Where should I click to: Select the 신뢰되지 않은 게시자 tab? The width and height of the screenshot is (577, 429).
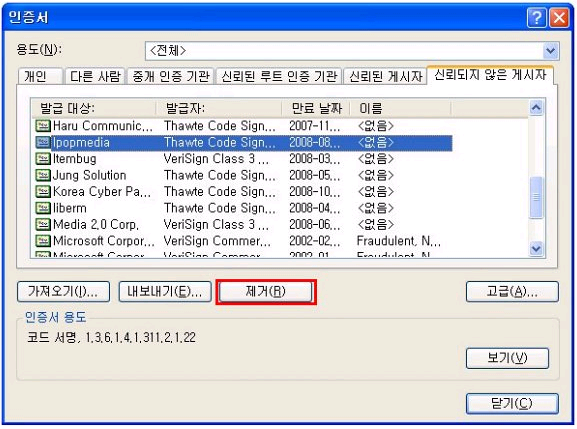[490, 75]
